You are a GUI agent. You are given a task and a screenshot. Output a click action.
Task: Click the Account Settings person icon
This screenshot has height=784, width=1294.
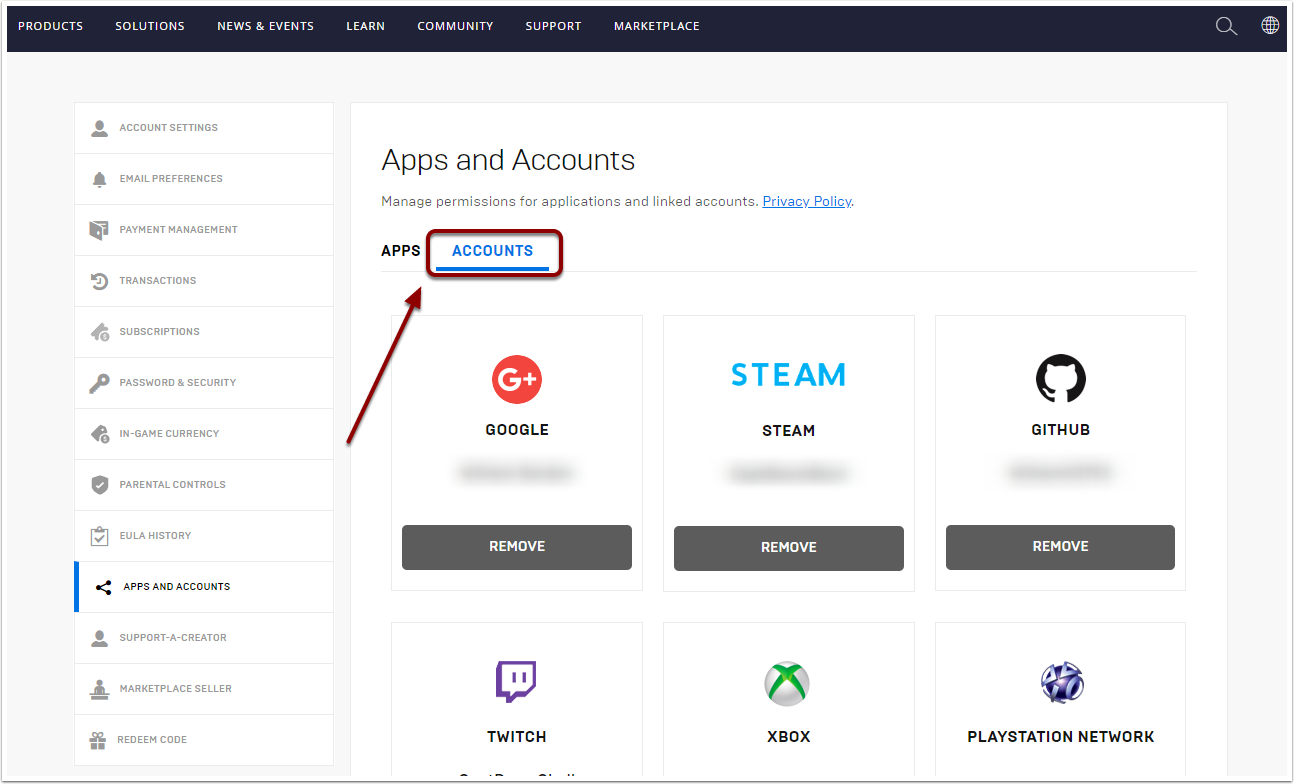[99, 128]
